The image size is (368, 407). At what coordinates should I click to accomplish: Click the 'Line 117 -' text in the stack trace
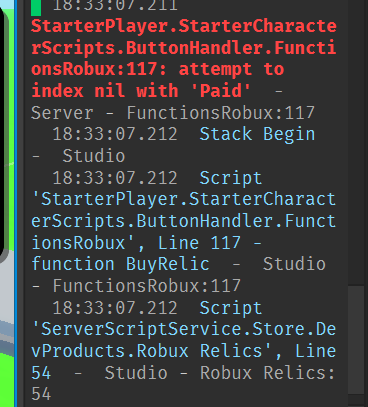[209, 243]
